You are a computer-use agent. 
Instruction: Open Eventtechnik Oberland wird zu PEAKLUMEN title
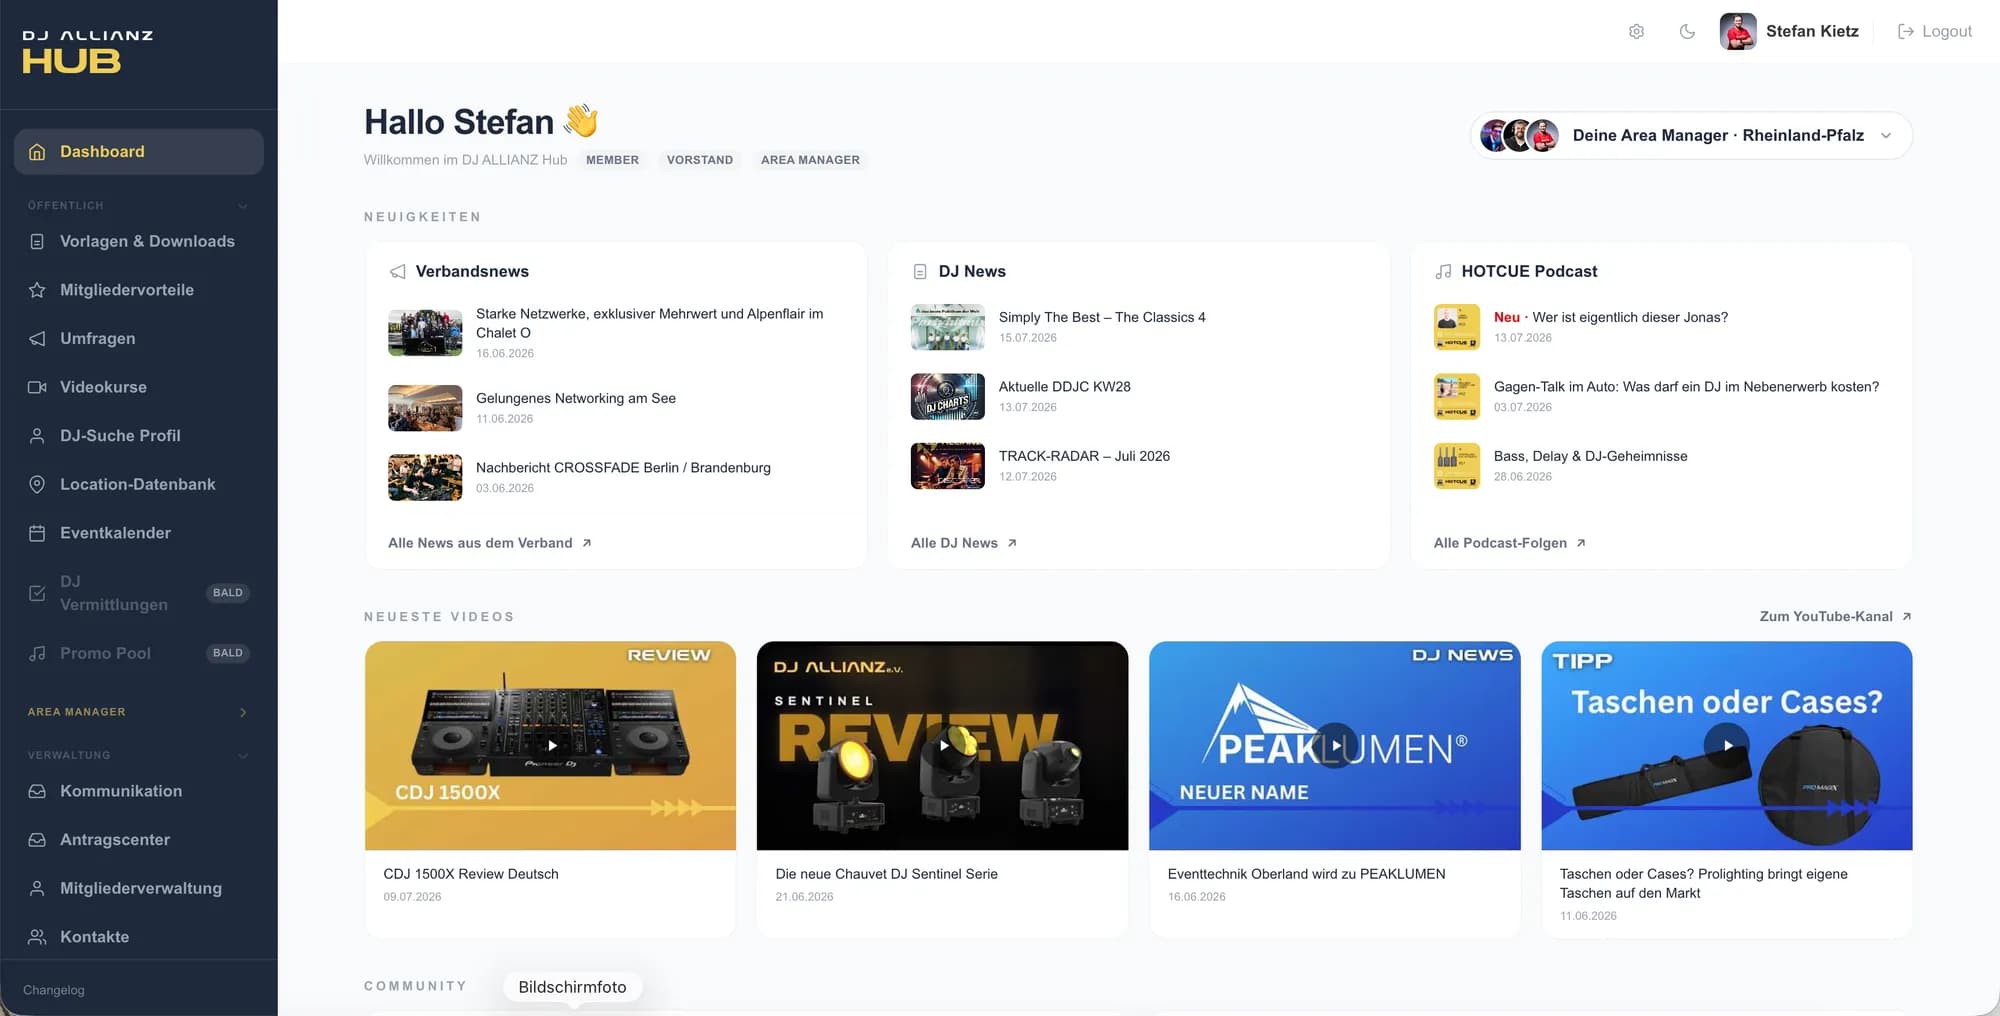point(1306,874)
